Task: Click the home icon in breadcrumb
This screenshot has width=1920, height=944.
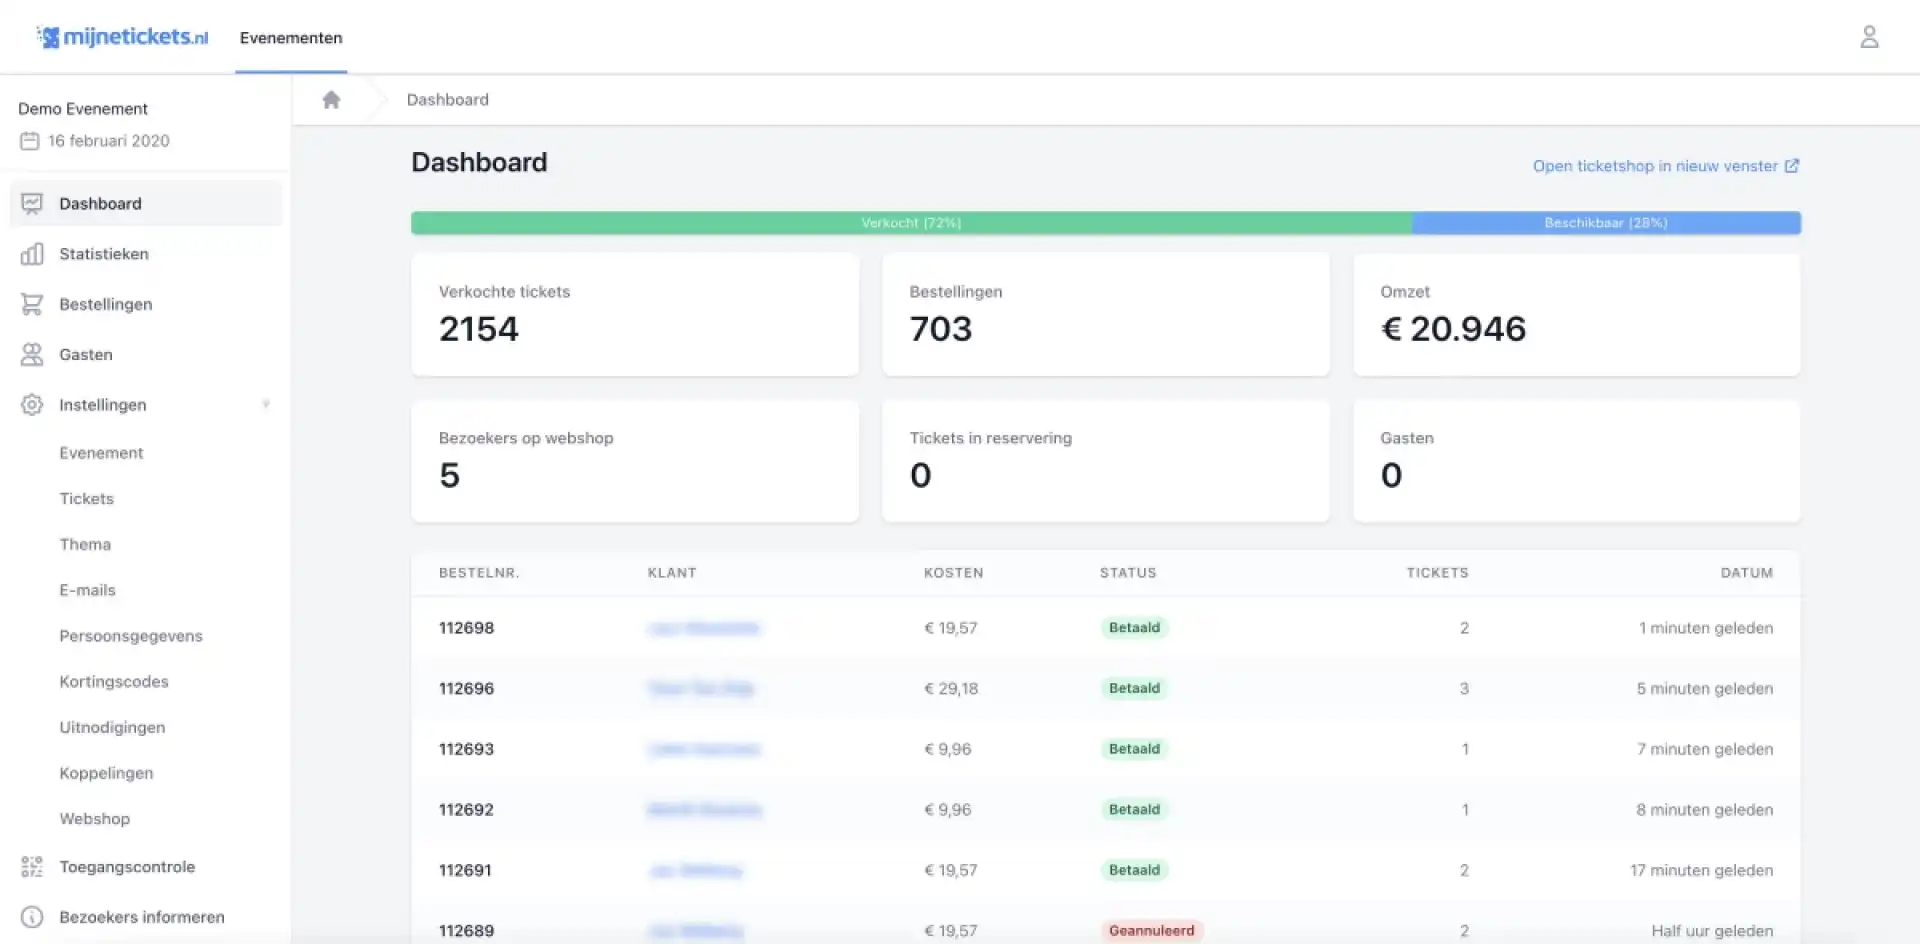Action: [x=331, y=100]
